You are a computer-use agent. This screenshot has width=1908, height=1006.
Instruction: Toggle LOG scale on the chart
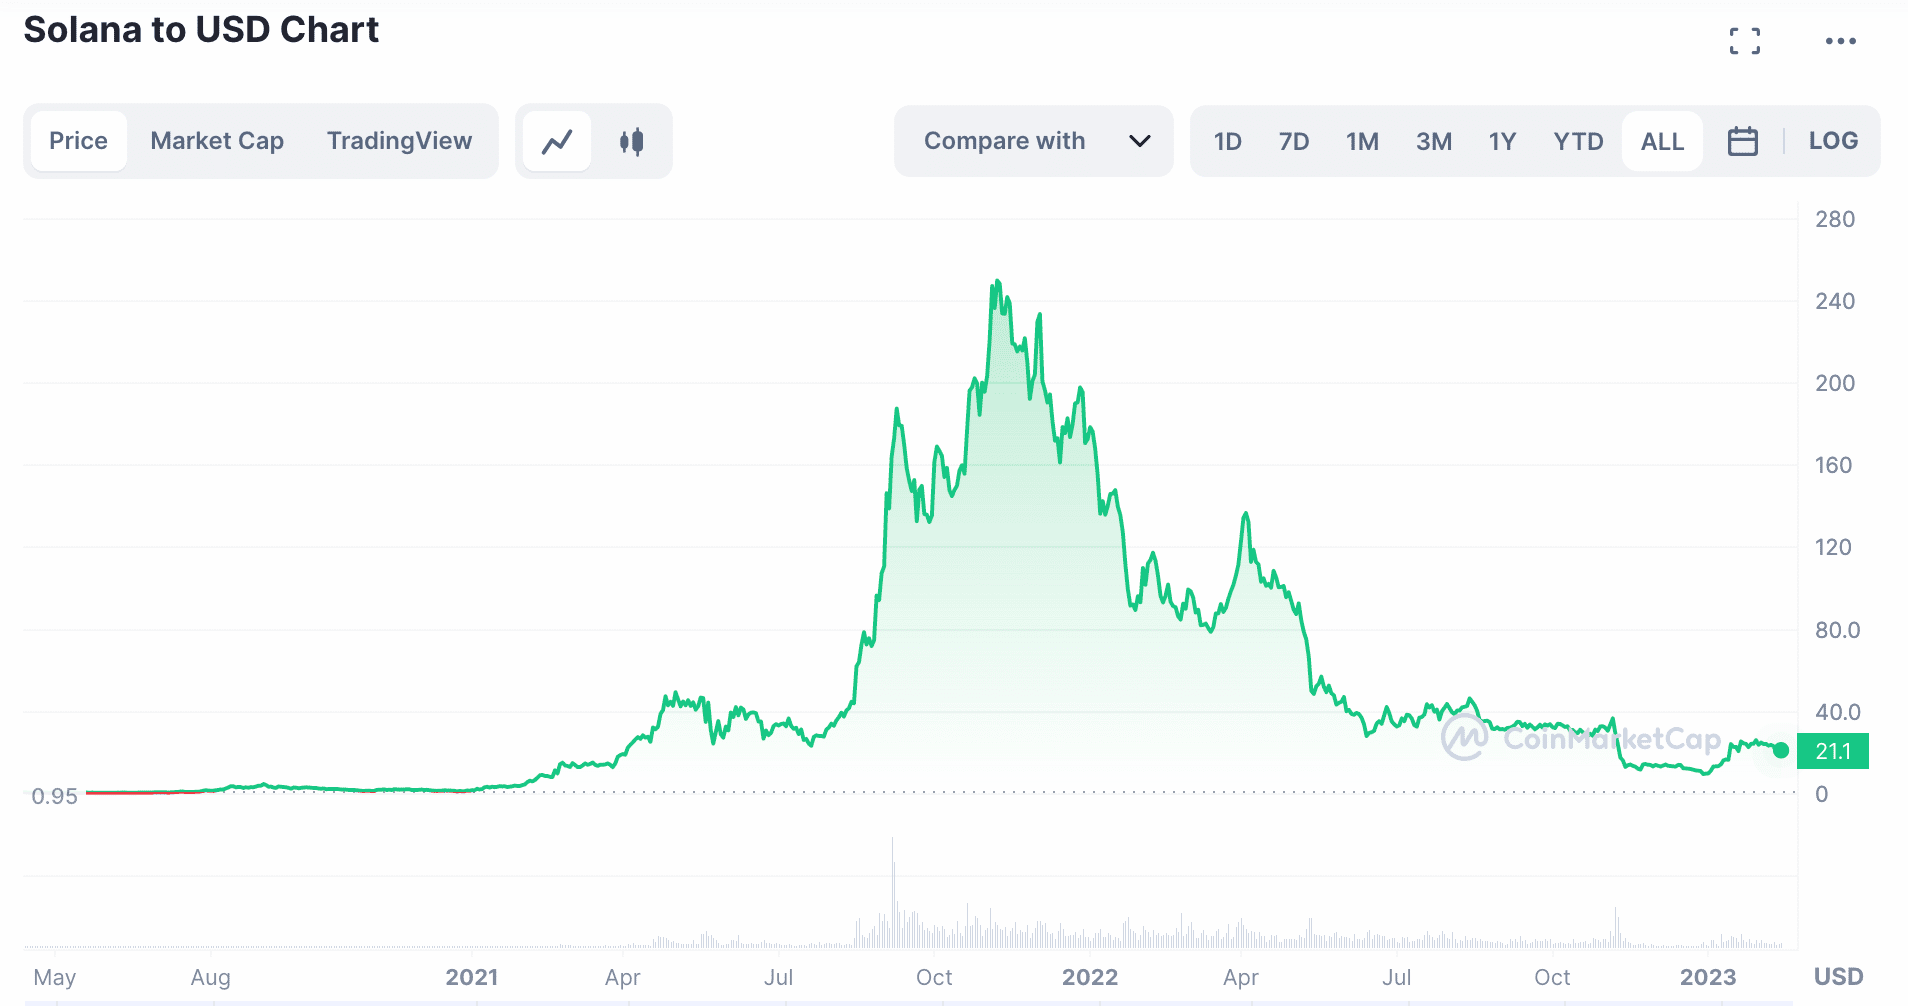1833,141
